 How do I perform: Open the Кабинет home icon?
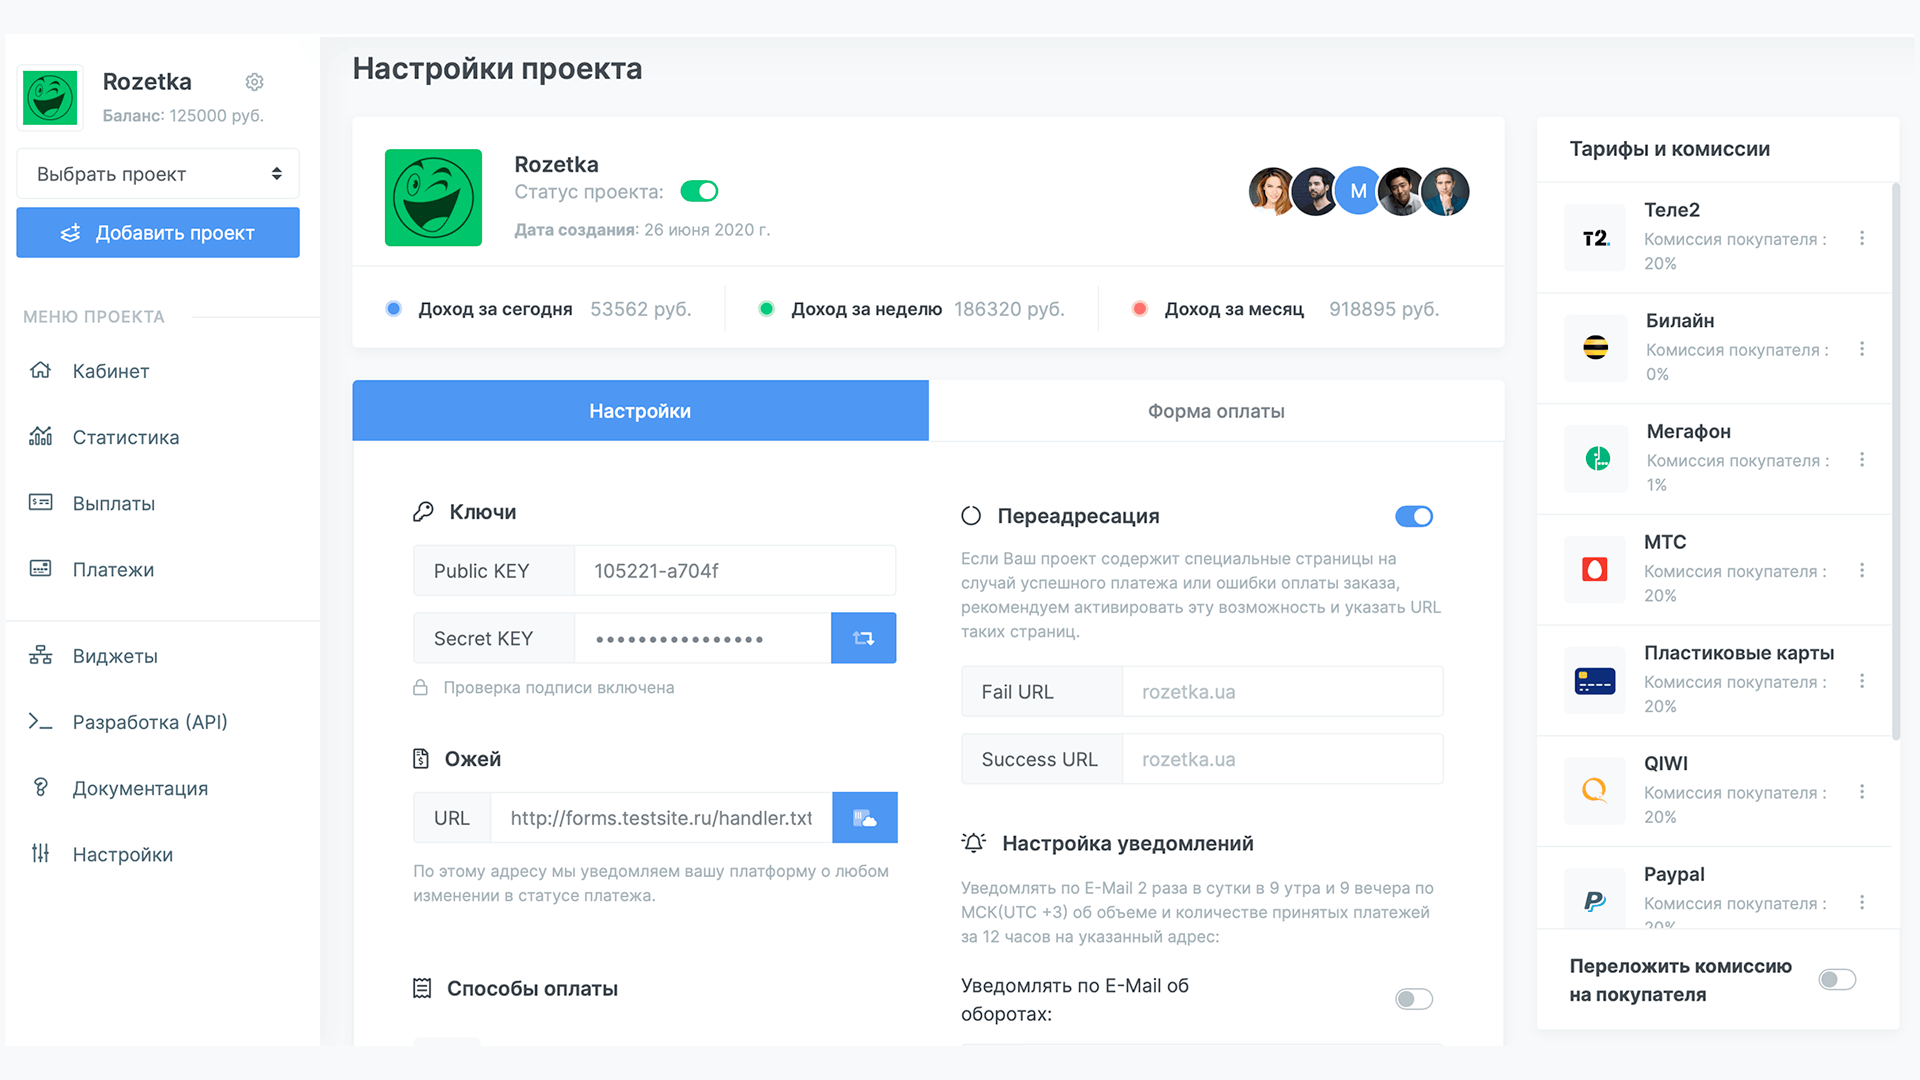point(40,370)
